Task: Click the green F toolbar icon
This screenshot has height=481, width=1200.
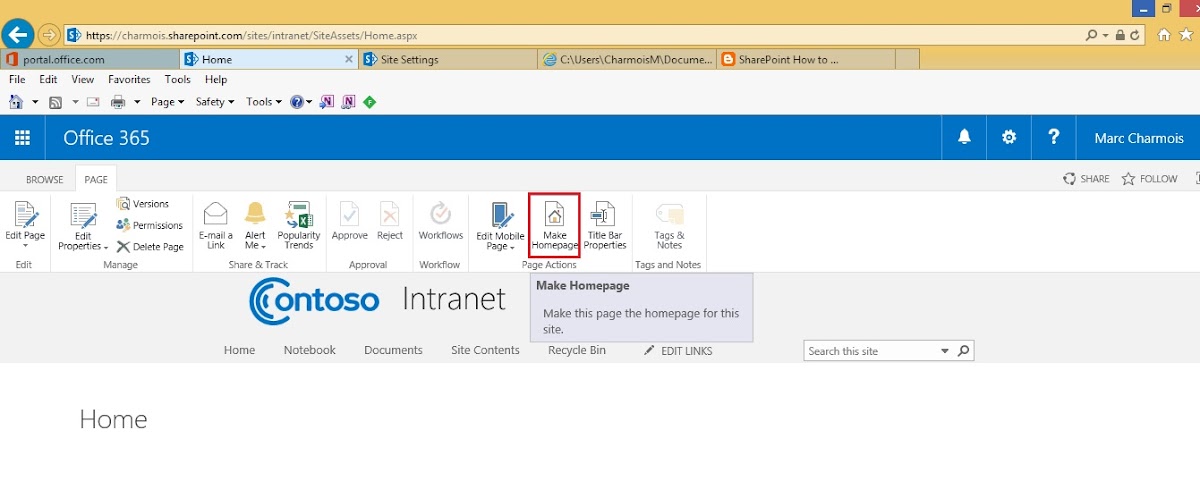Action: tap(369, 102)
